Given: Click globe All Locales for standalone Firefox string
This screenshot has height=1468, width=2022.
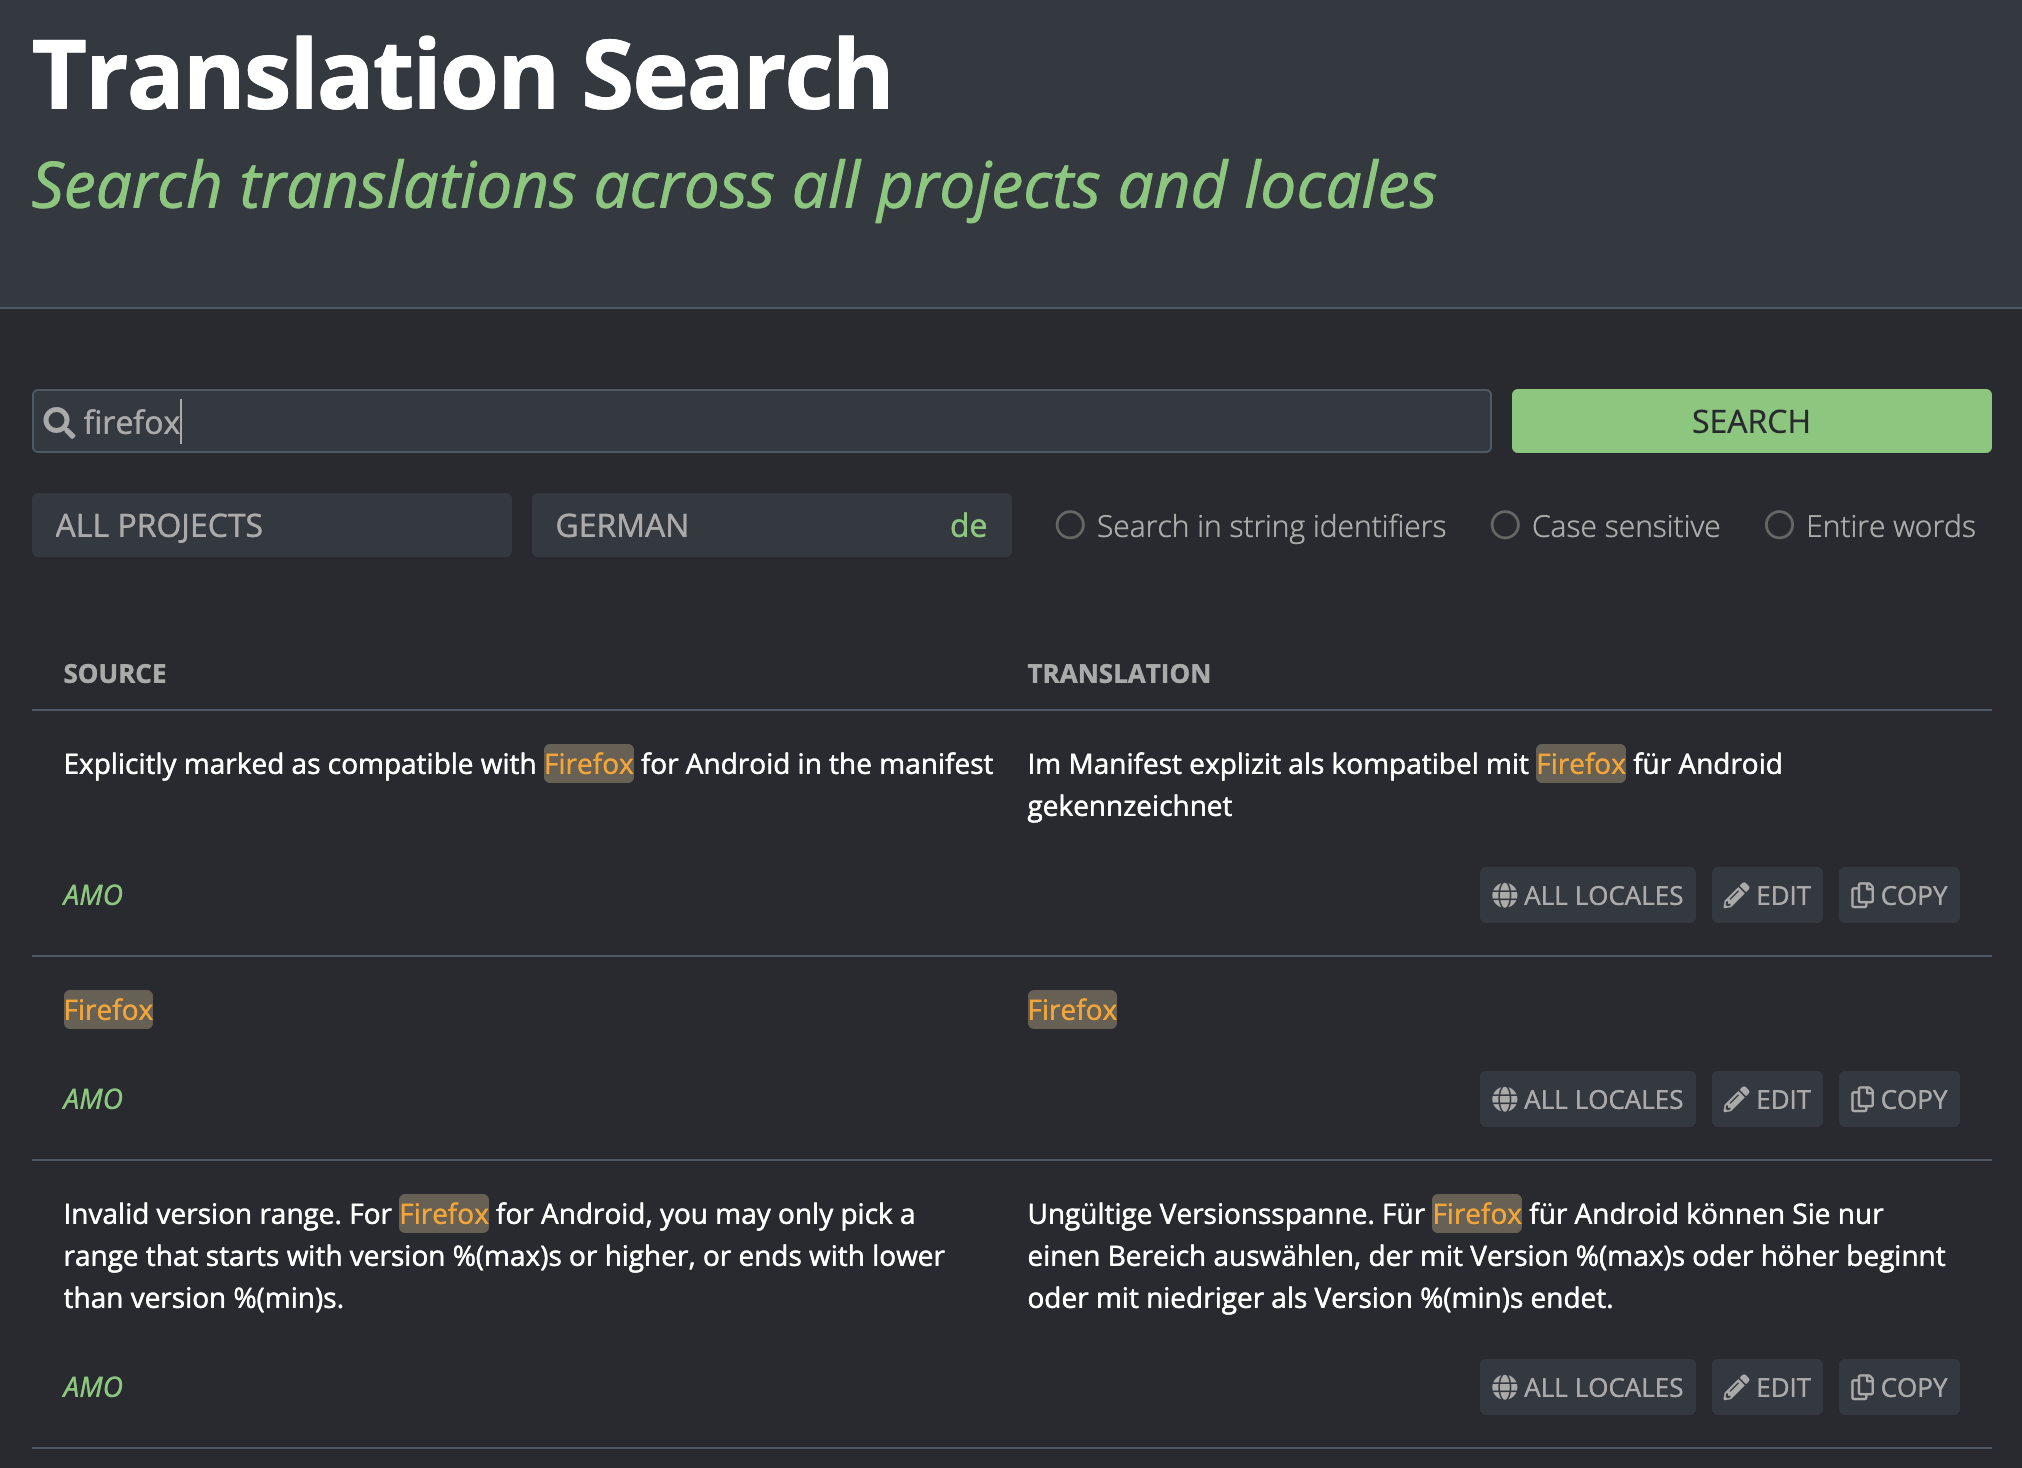Looking at the screenshot, I should pyautogui.click(x=1587, y=1100).
